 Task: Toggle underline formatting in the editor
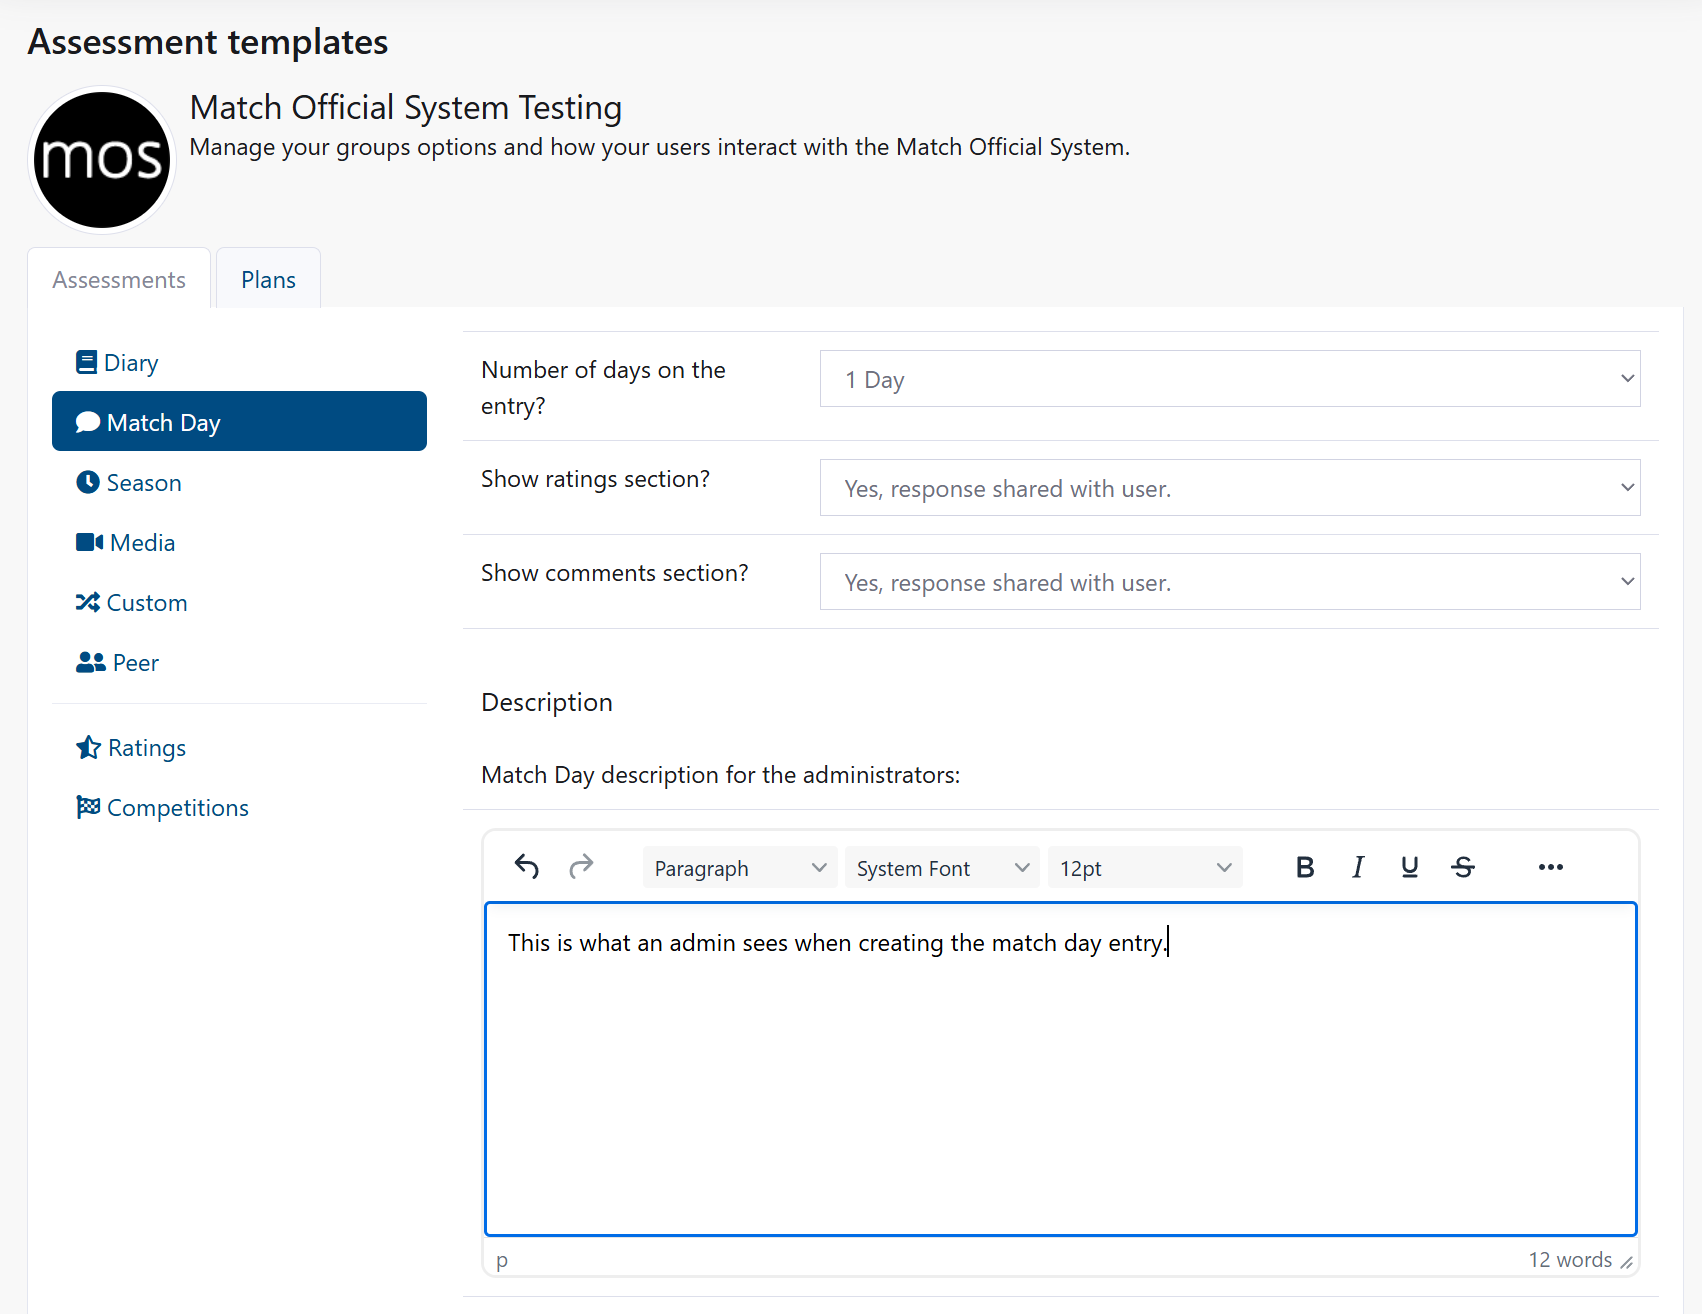(x=1410, y=867)
